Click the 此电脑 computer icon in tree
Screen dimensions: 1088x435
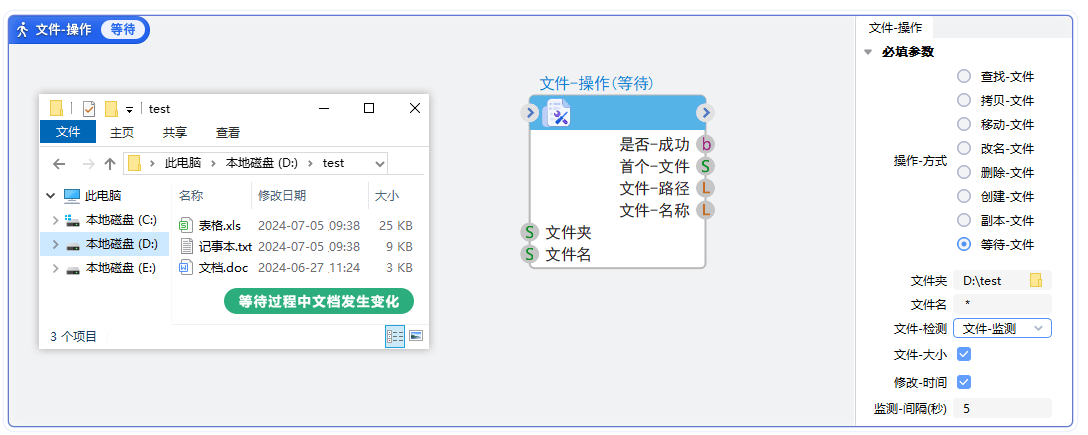pos(71,196)
